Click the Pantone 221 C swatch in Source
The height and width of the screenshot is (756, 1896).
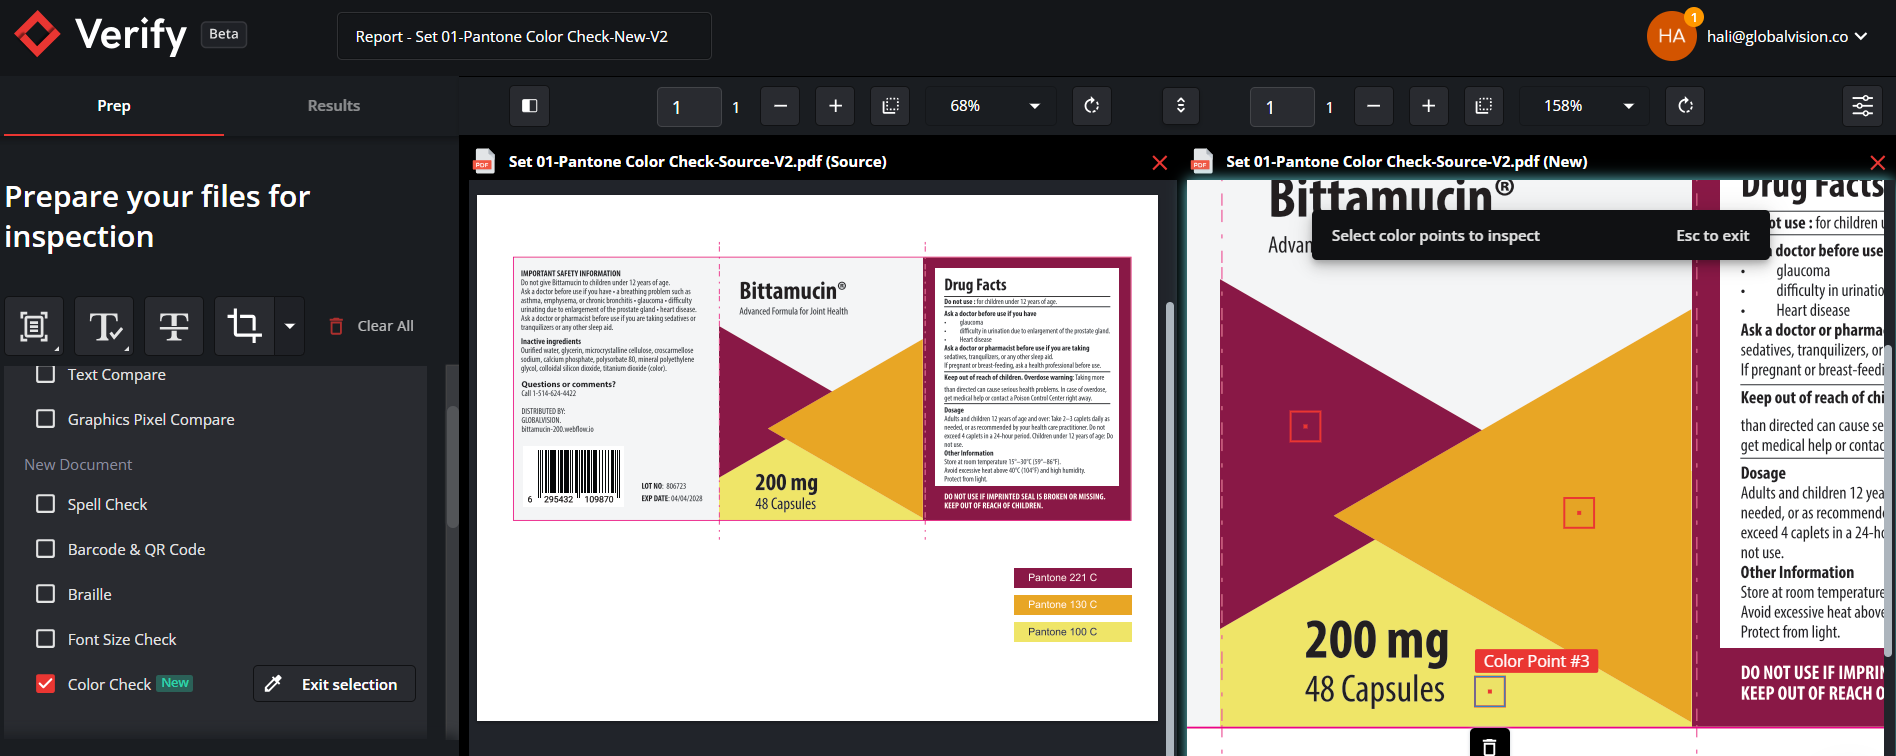point(1073,578)
